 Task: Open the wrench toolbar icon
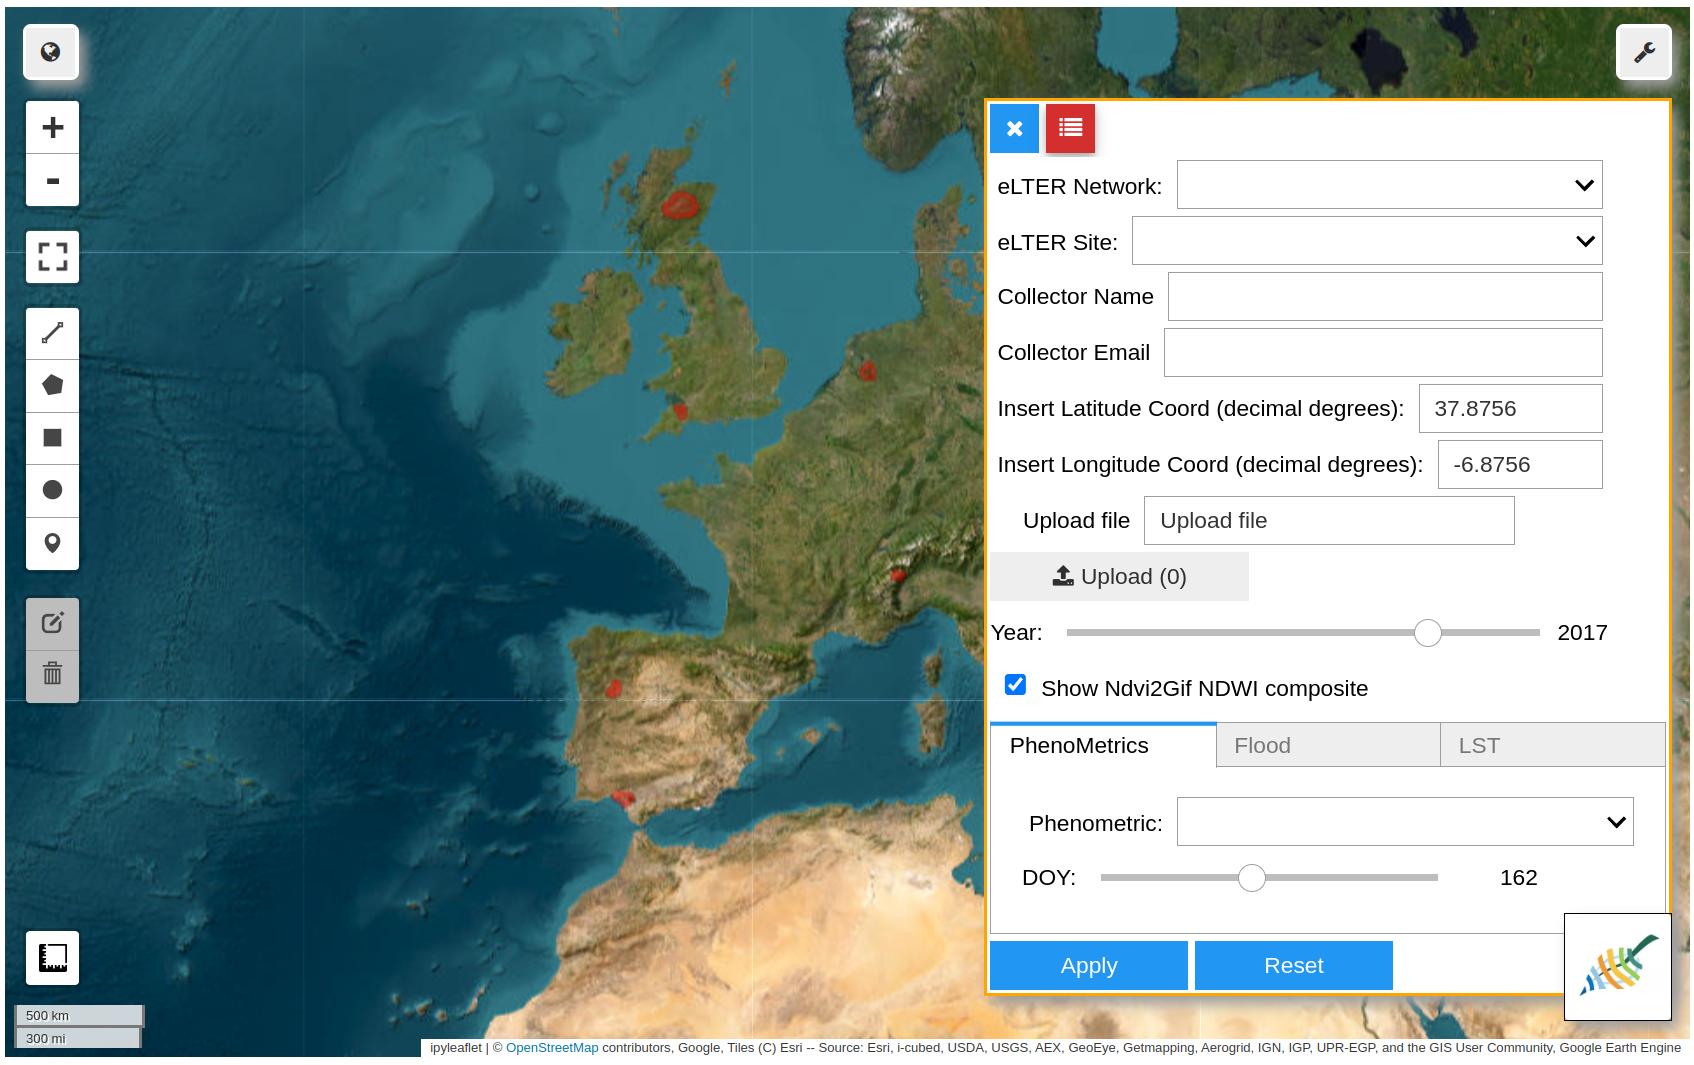pos(1644,52)
